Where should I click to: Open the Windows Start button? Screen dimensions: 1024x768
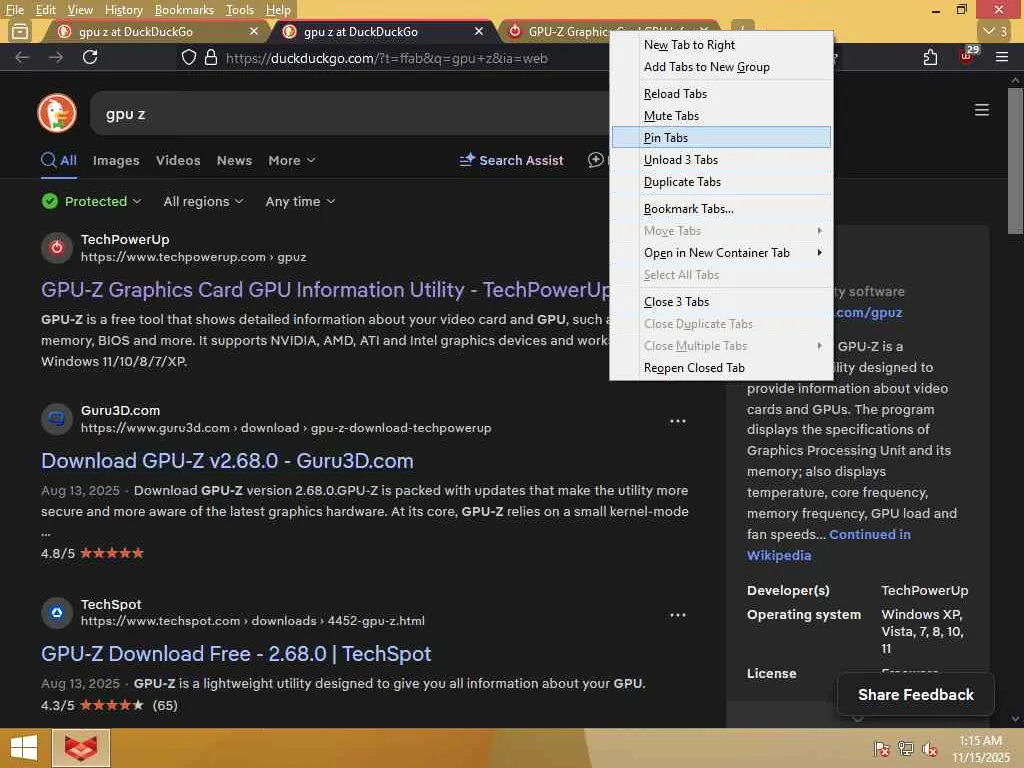tap(24, 748)
